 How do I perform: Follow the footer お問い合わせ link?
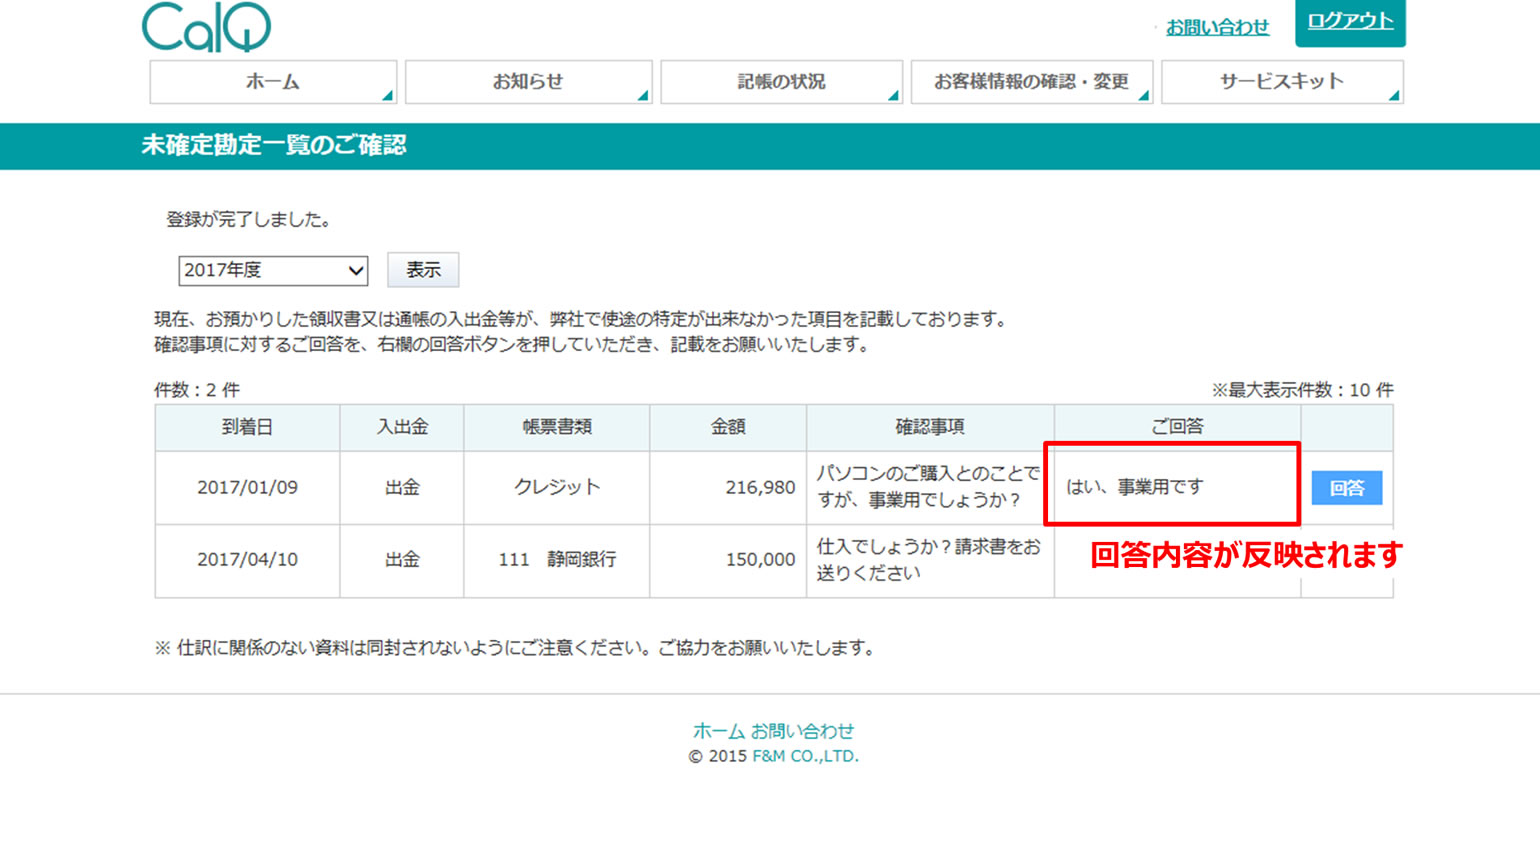802,731
